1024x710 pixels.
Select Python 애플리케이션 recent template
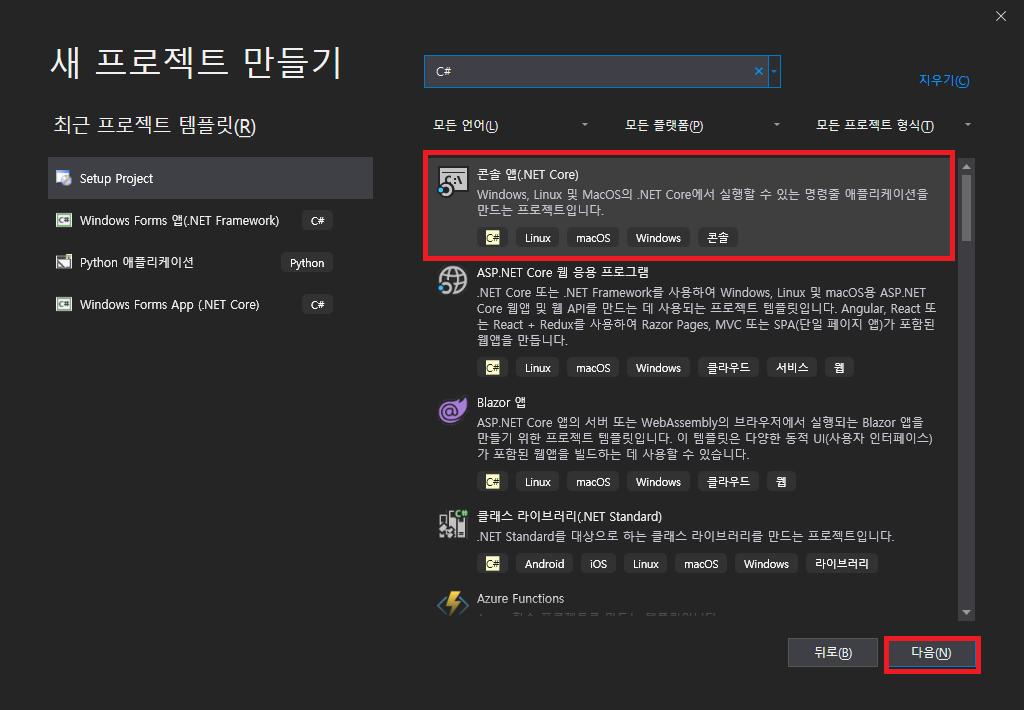click(x=210, y=263)
